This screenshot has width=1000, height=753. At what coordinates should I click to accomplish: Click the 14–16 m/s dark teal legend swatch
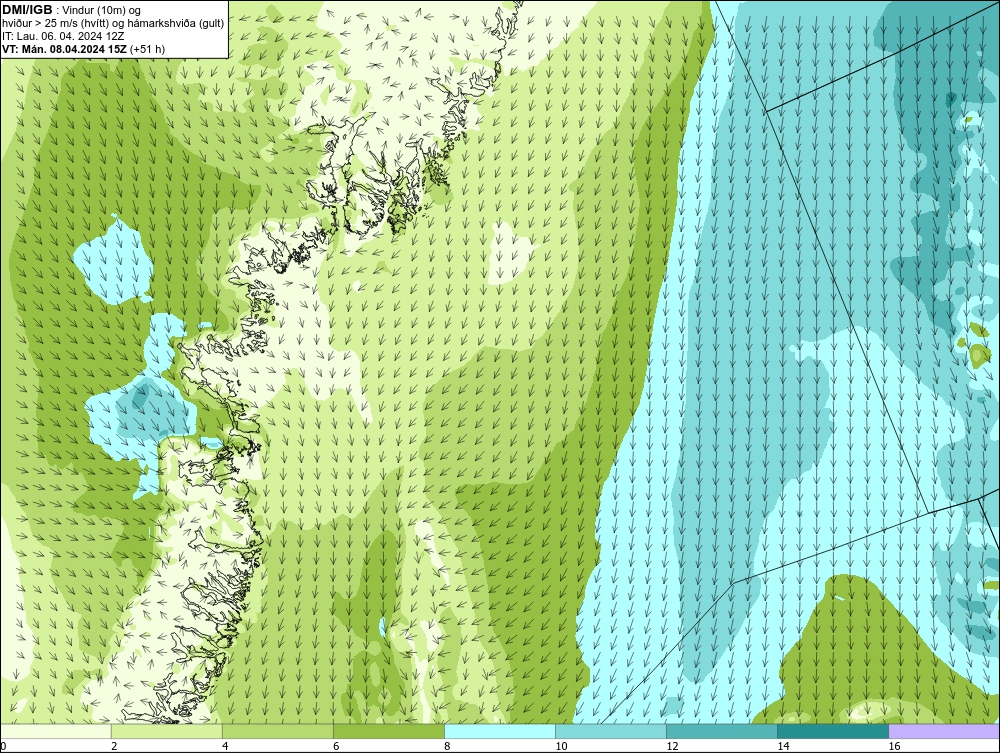[833, 731]
